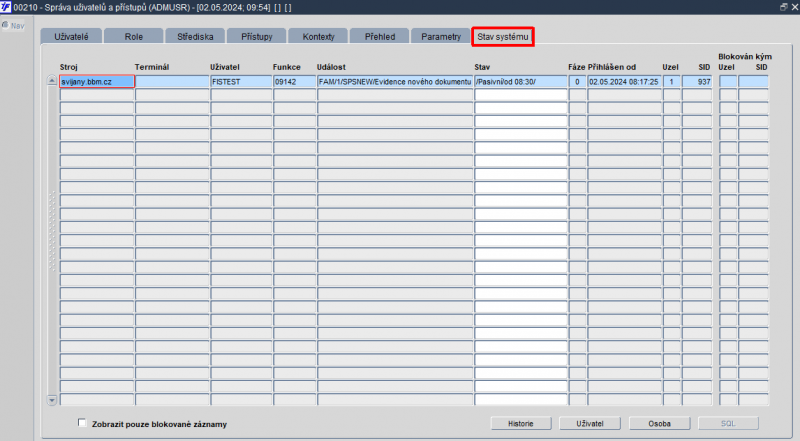The width and height of the screenshot is (800, 441).
Task: Click the scroll up arrow beside table
Action: 52,81
